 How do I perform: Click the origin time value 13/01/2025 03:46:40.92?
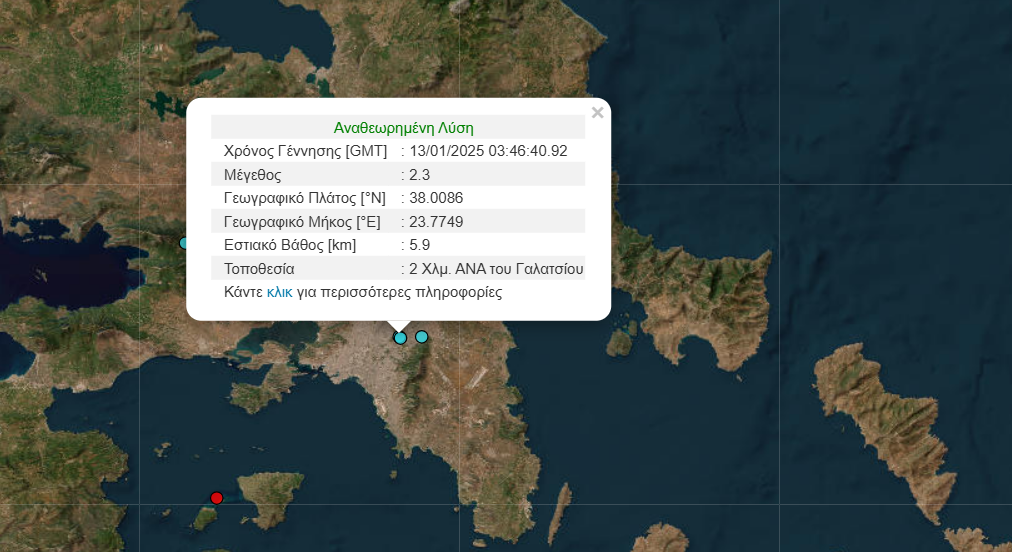point(489,151)
